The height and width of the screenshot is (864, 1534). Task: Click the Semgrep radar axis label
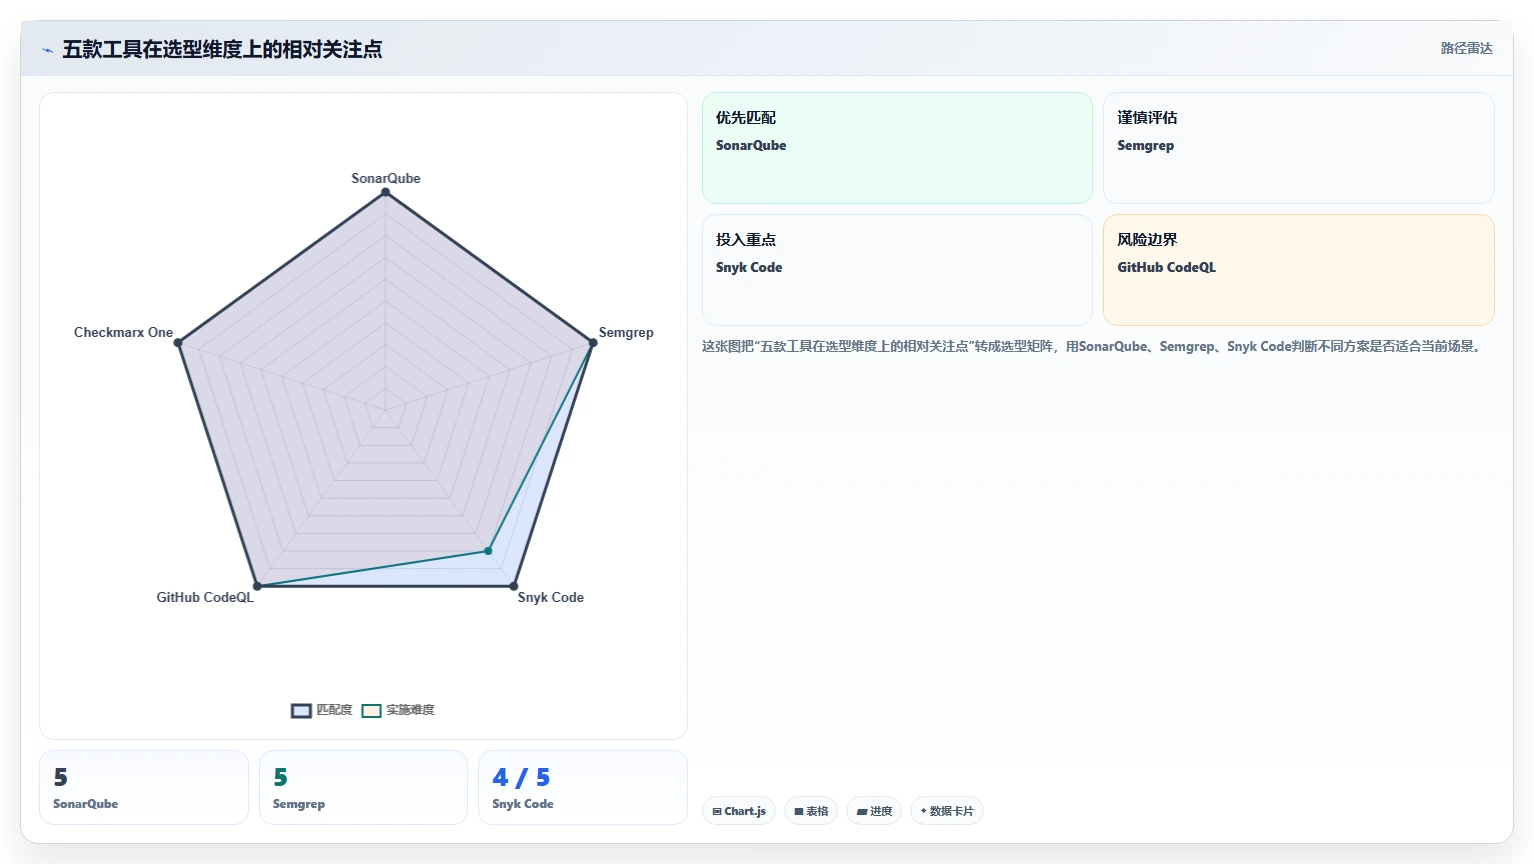tap(626, 332)
